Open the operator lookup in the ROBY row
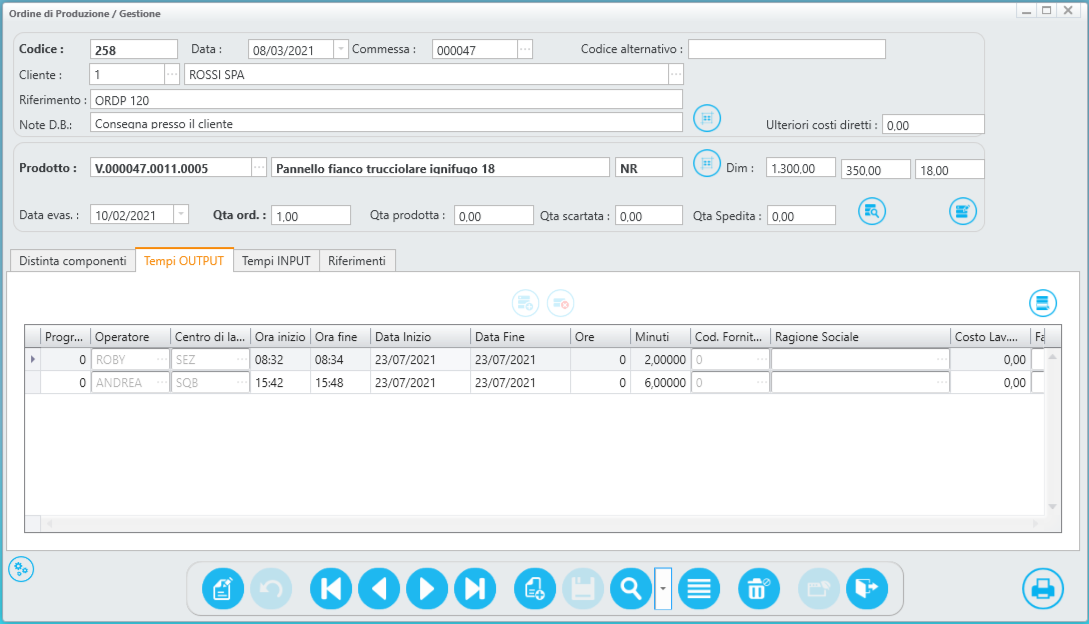The width and height of the screenshot is (1089, 624). click(x=162, y=359)
